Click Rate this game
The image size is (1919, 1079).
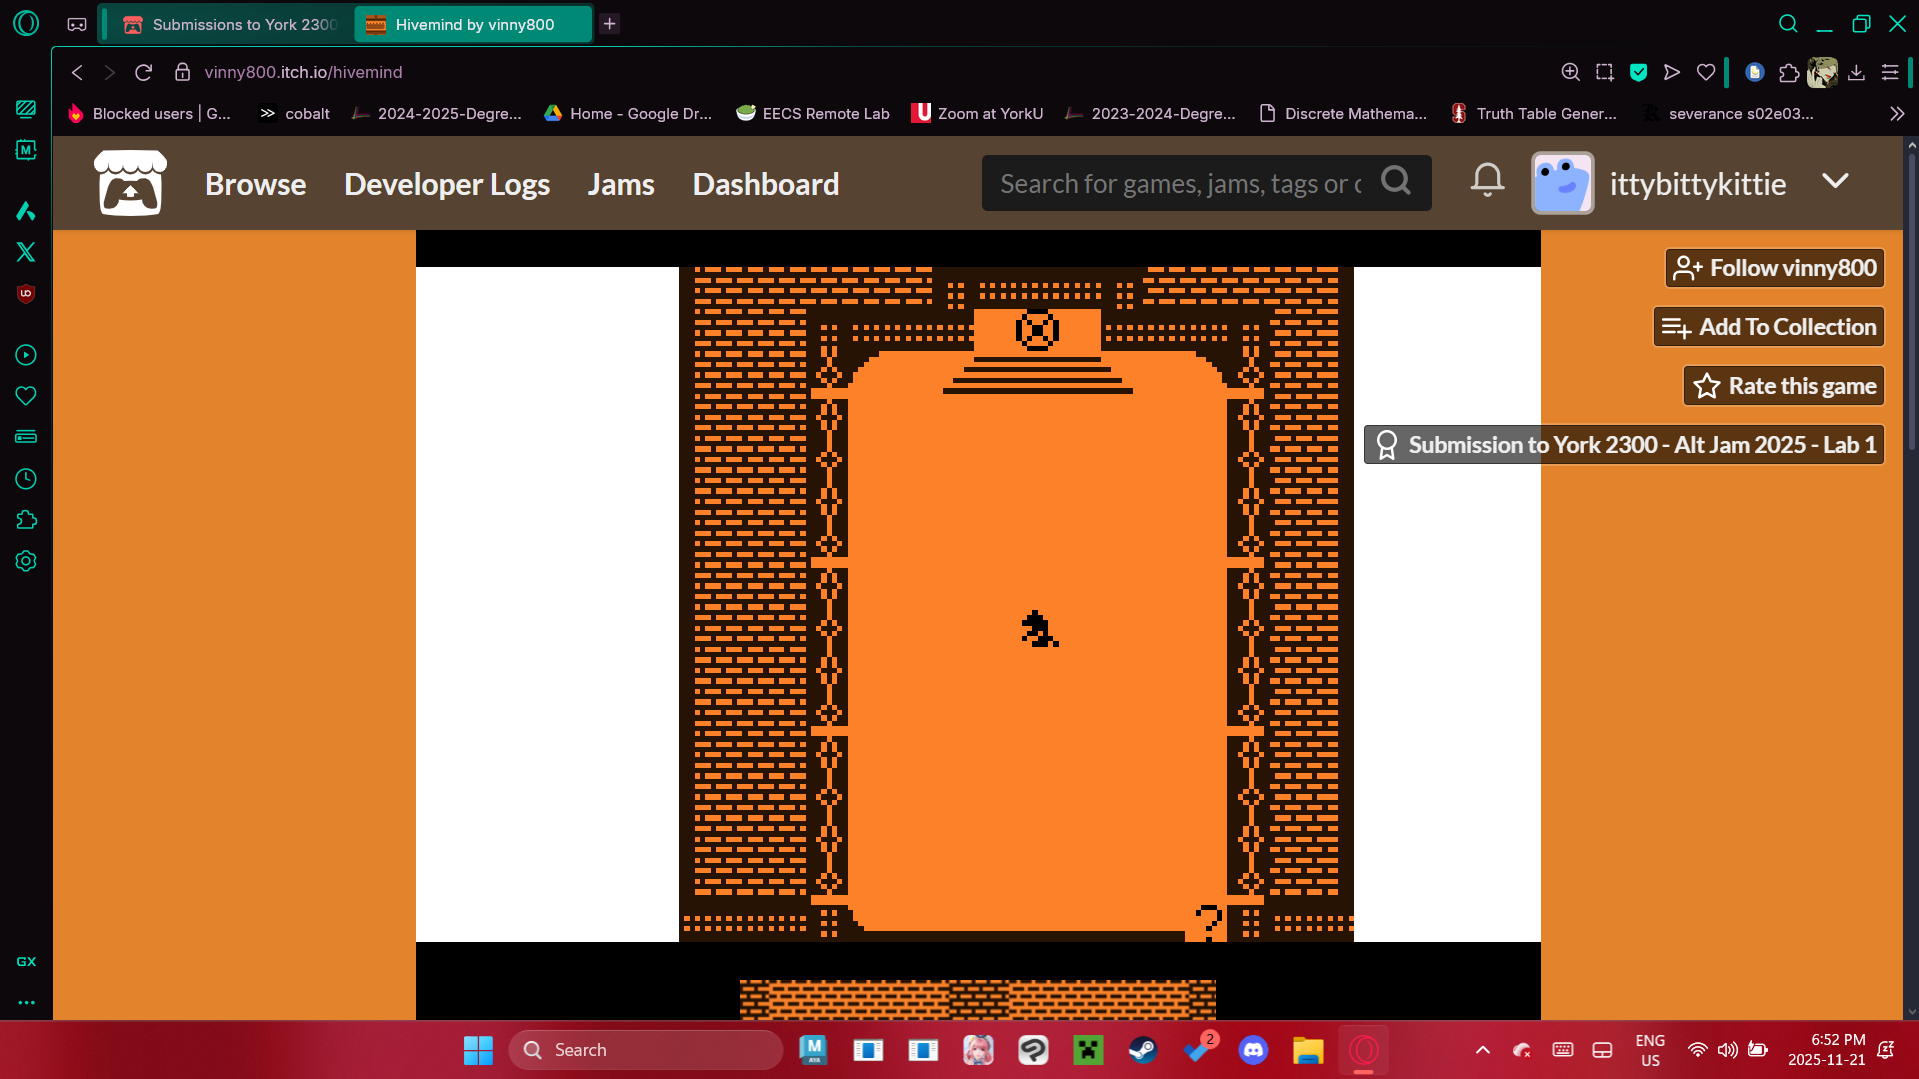(x=1784, y=386)
